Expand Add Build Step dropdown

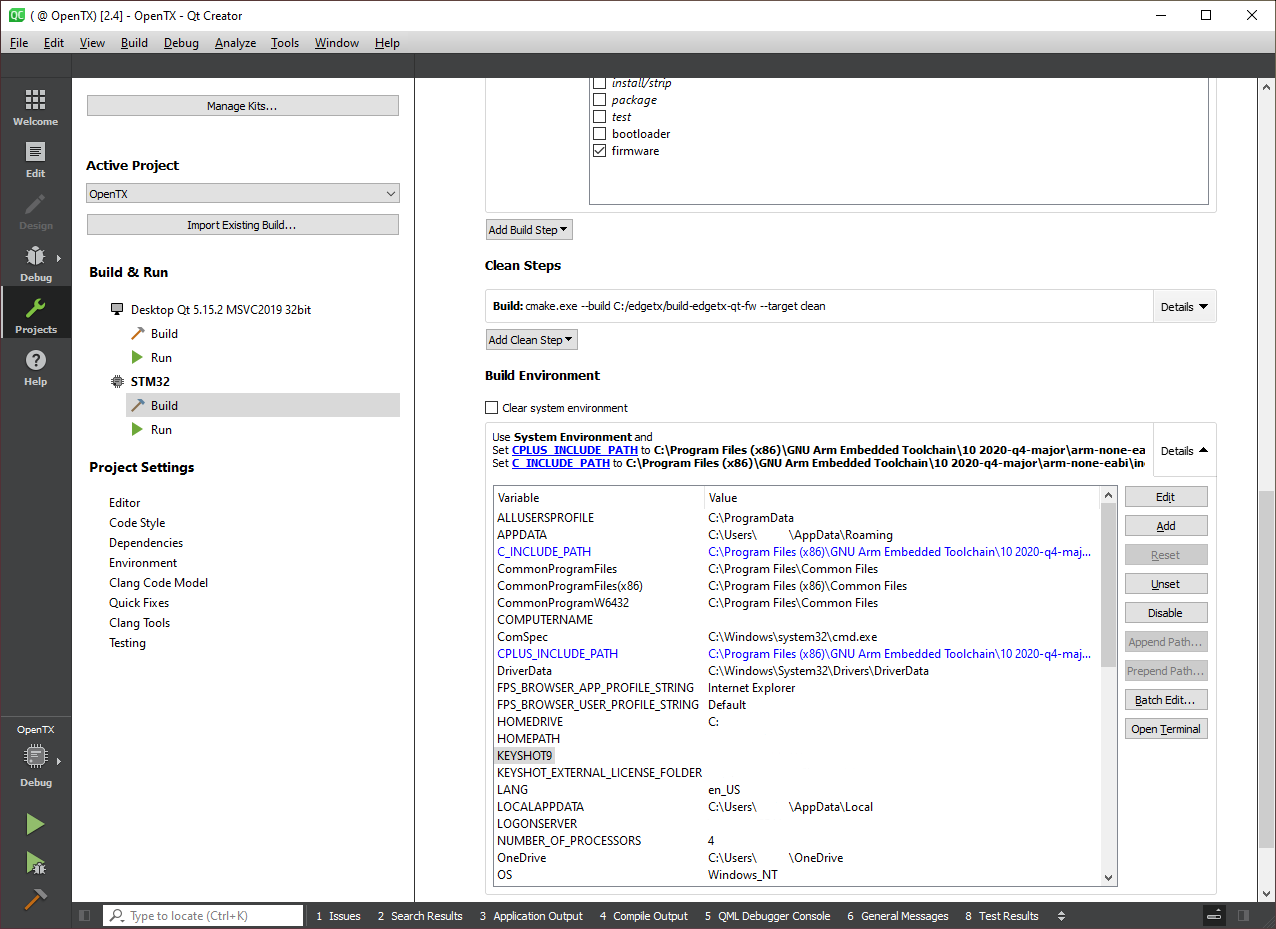pos(529,230)
